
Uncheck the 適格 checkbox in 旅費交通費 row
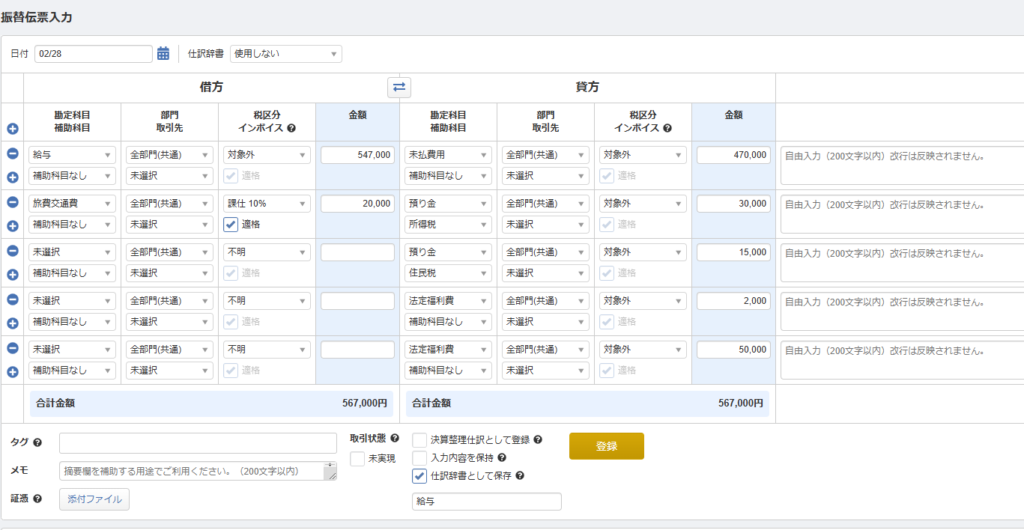point(230,224)
